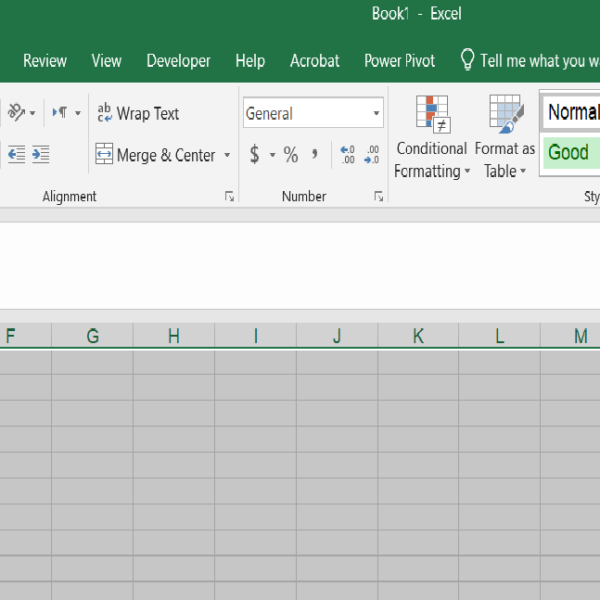The width and height of the screenshot is (600, 600).
Task: Click the text direction paragraph icon
Action: [60, 112]
